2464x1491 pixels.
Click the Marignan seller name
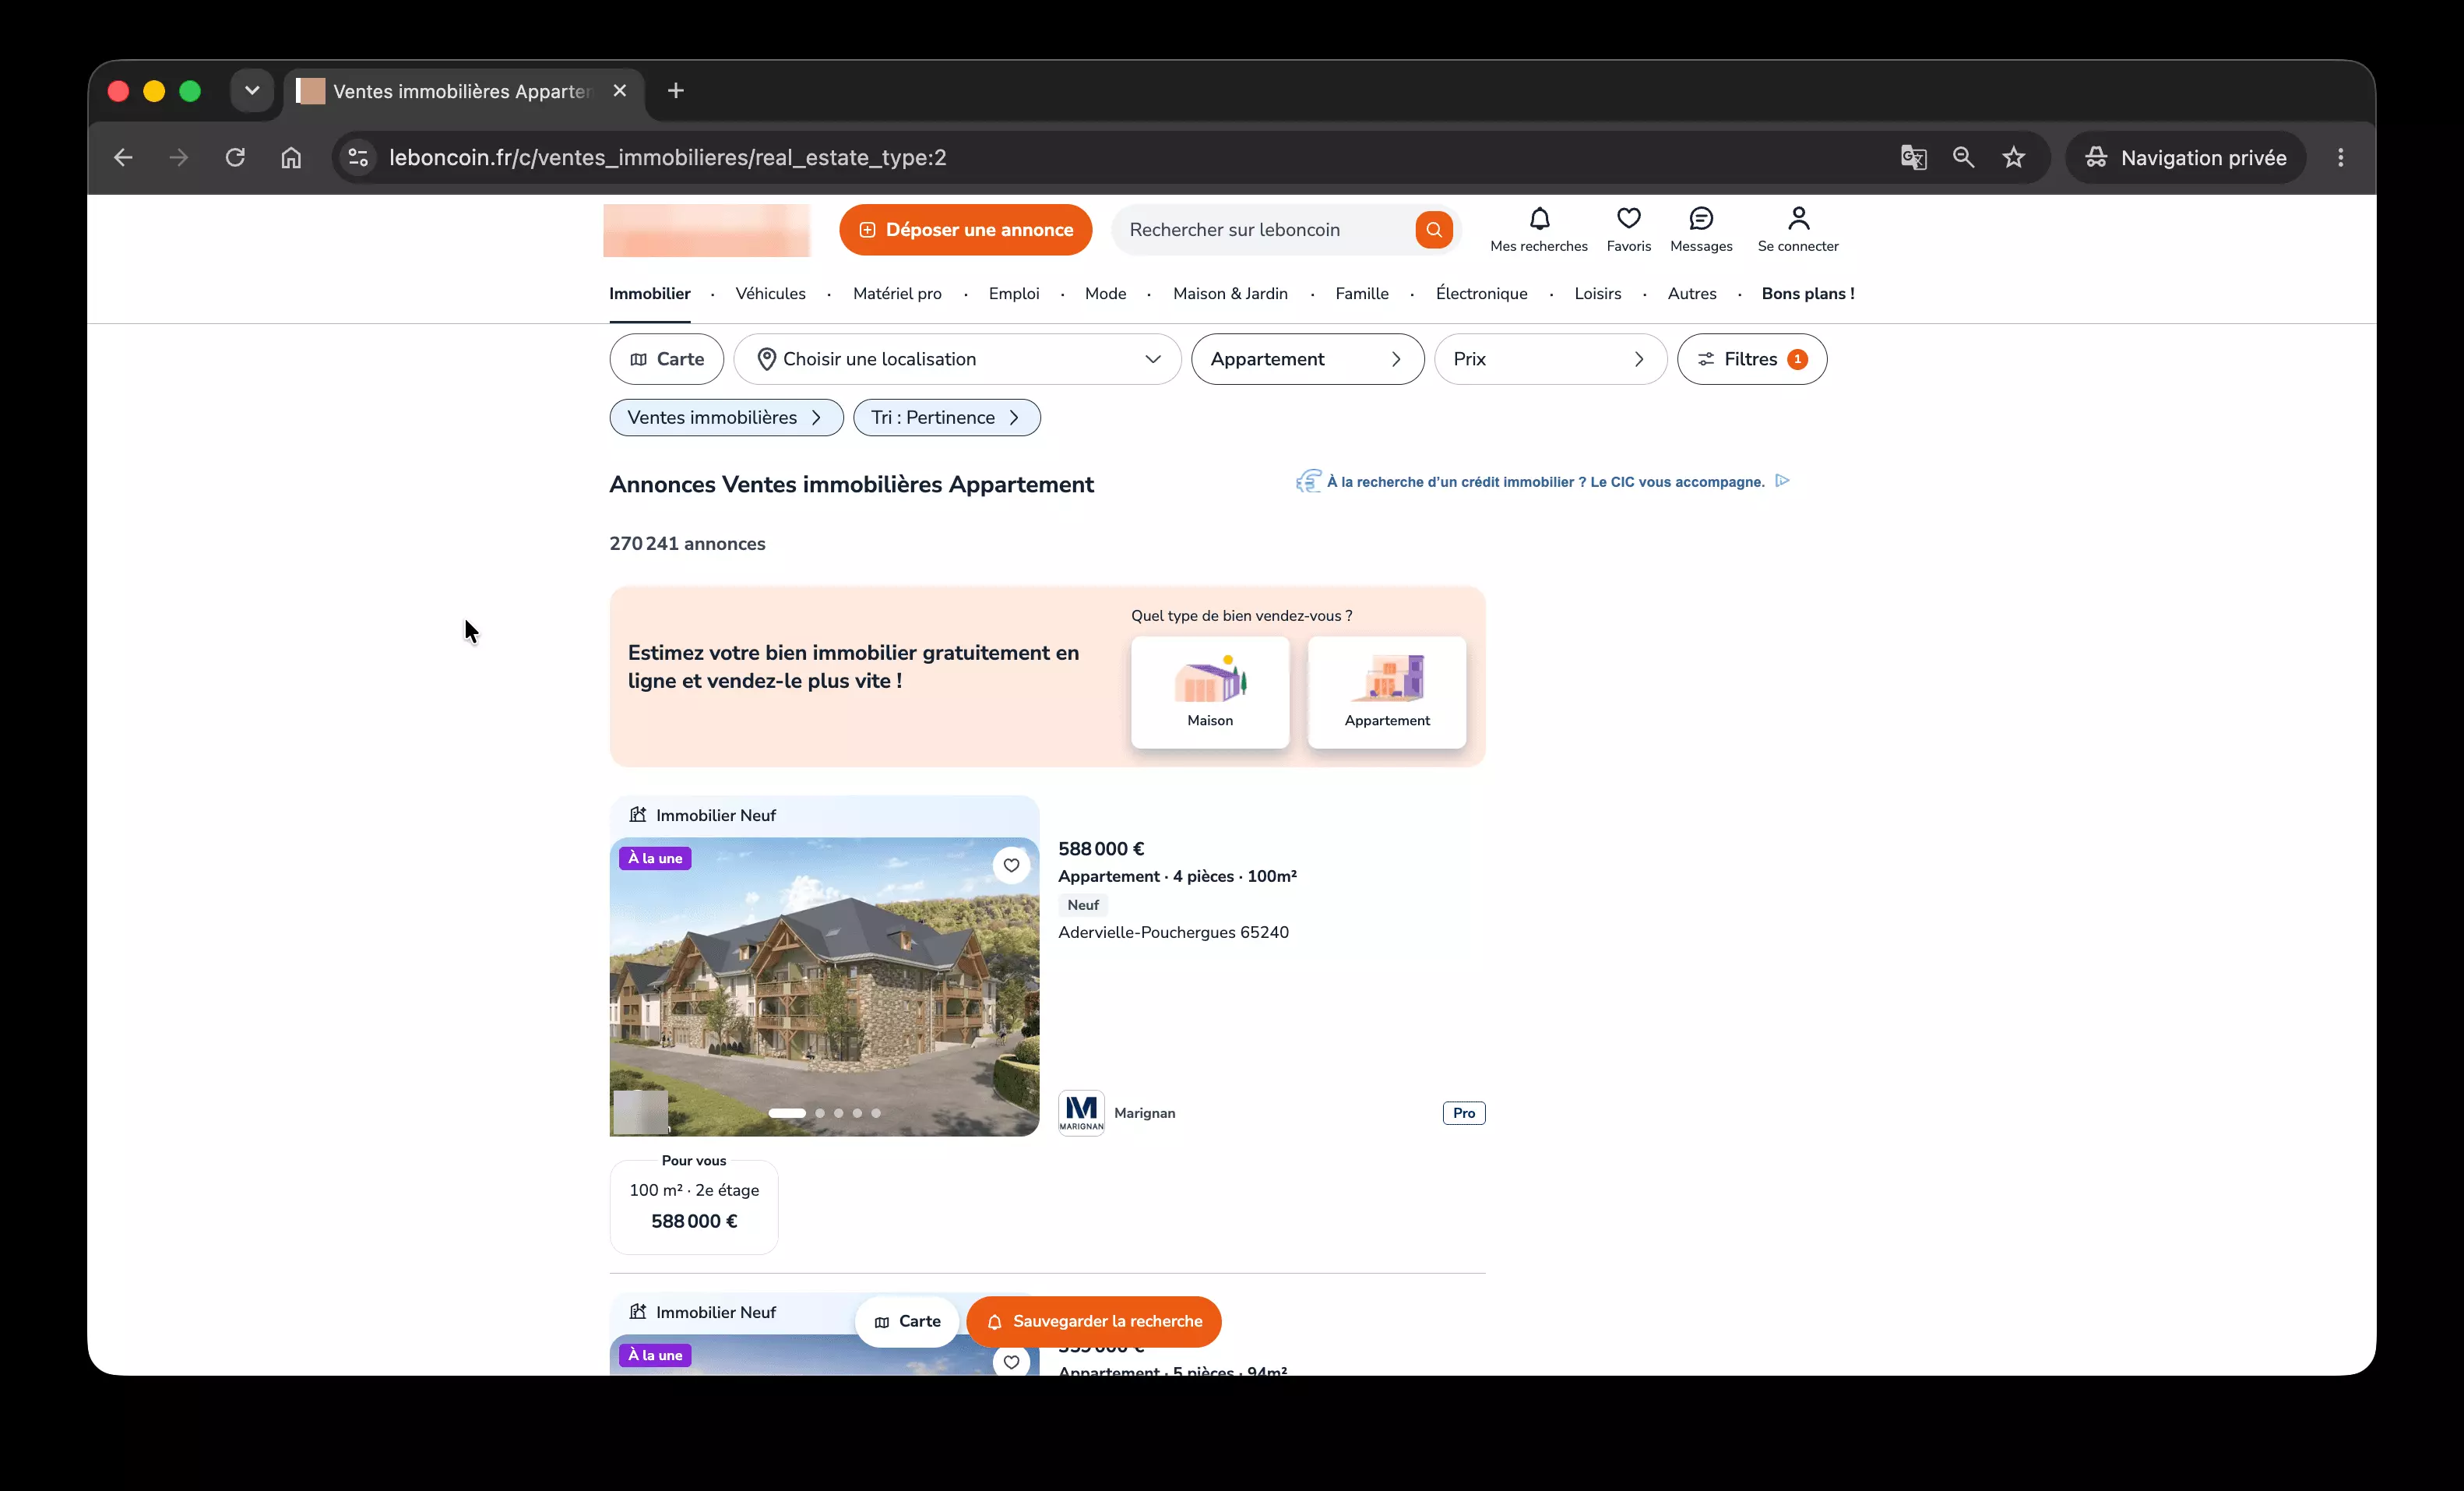click(1144, 1113)
